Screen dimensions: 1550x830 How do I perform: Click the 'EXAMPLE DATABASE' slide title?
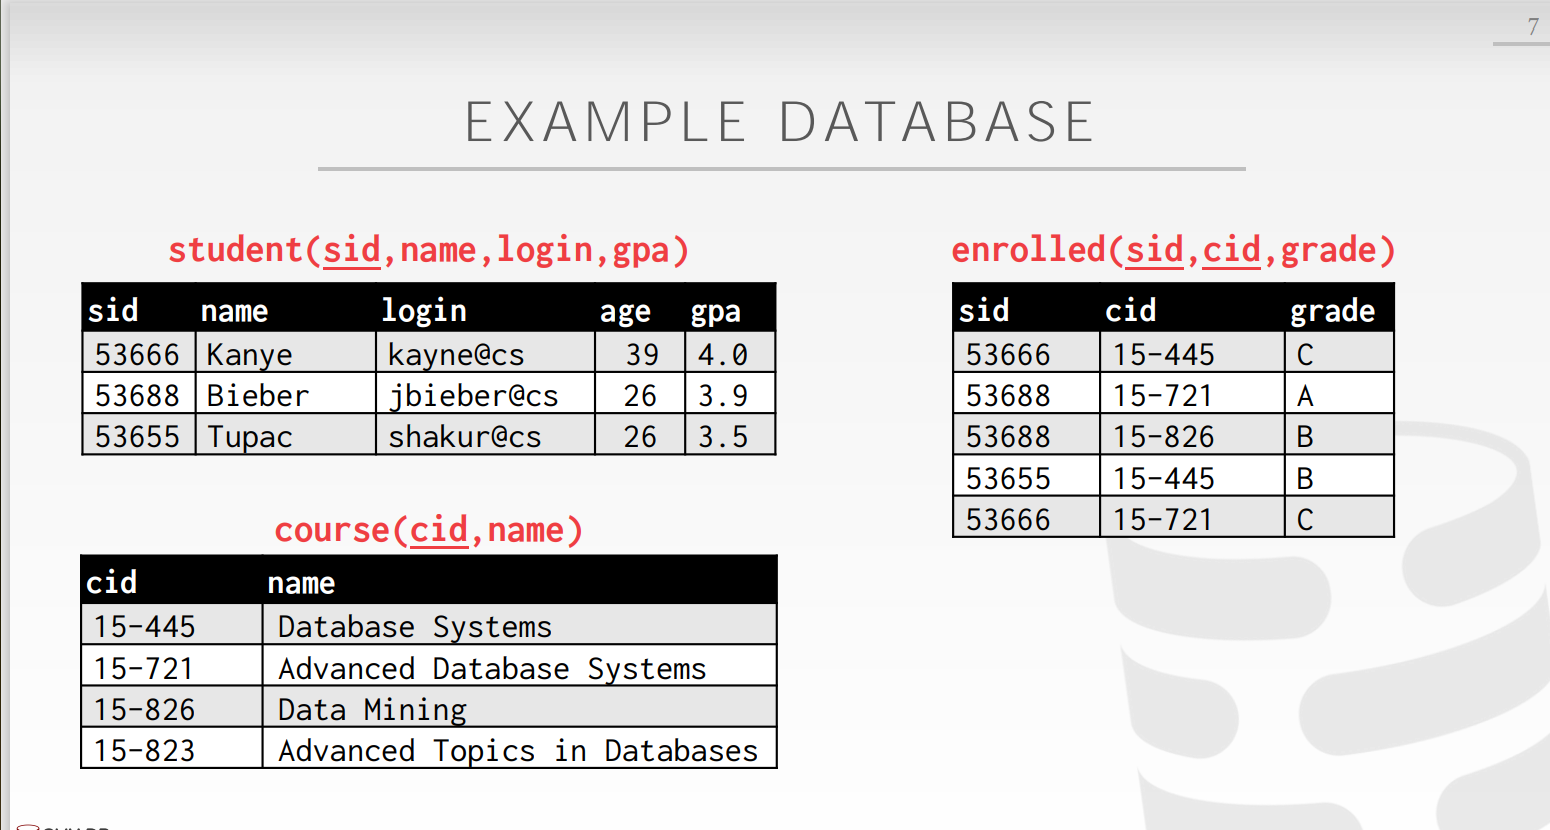coord(779,122)
